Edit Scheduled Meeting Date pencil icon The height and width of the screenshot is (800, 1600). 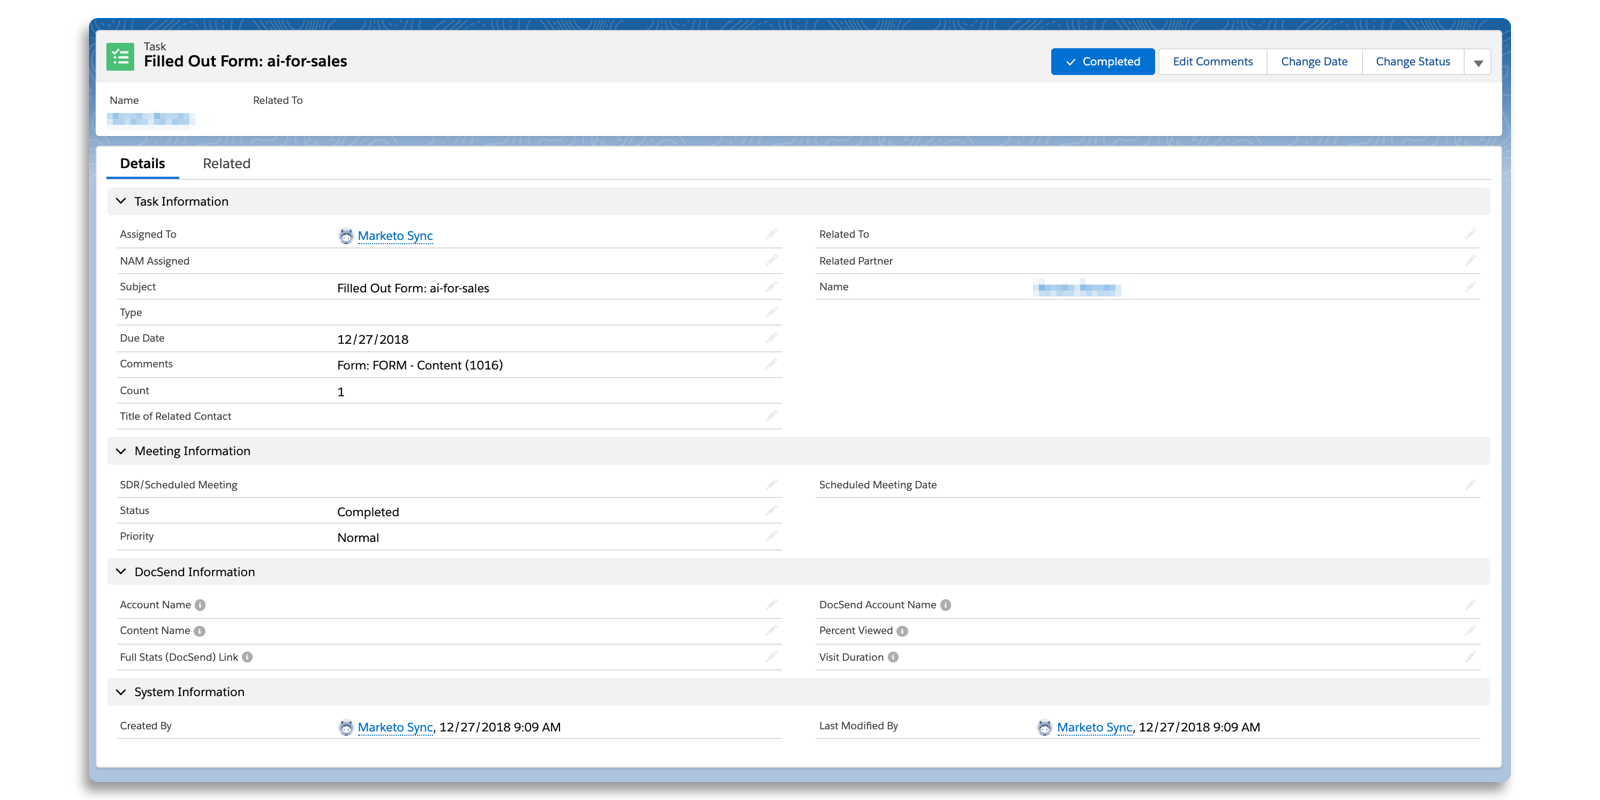(x=1470, y=484)
